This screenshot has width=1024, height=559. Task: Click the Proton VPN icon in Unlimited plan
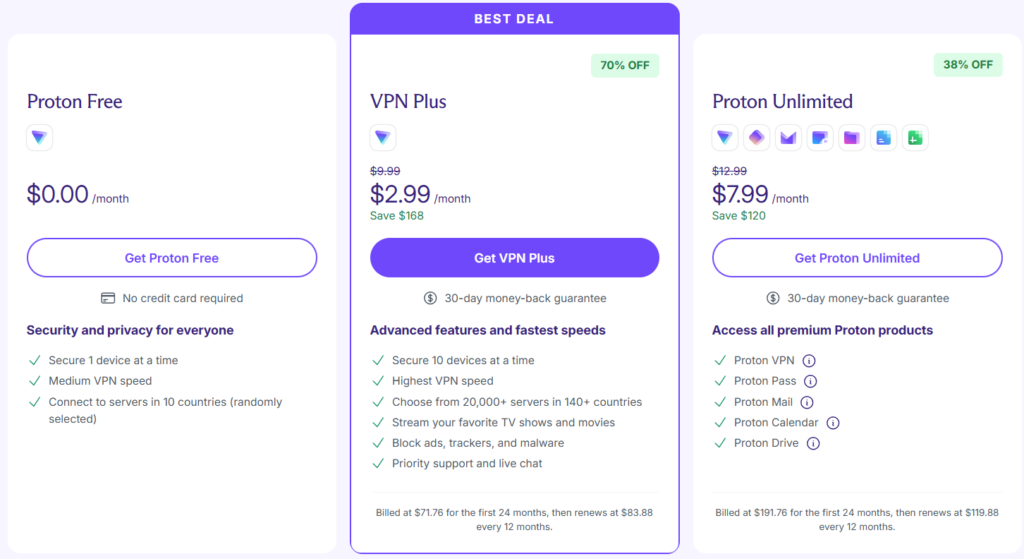[725, 137]
